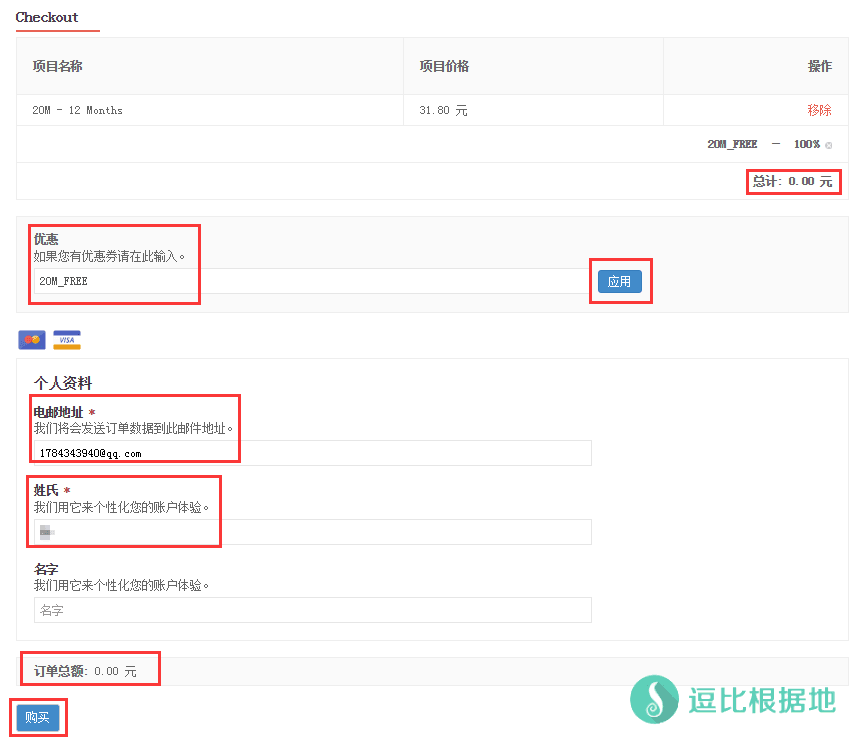
Task: Select the 20M - 12 Months item name
Action: pyautogui.click(x=77, y=110)
